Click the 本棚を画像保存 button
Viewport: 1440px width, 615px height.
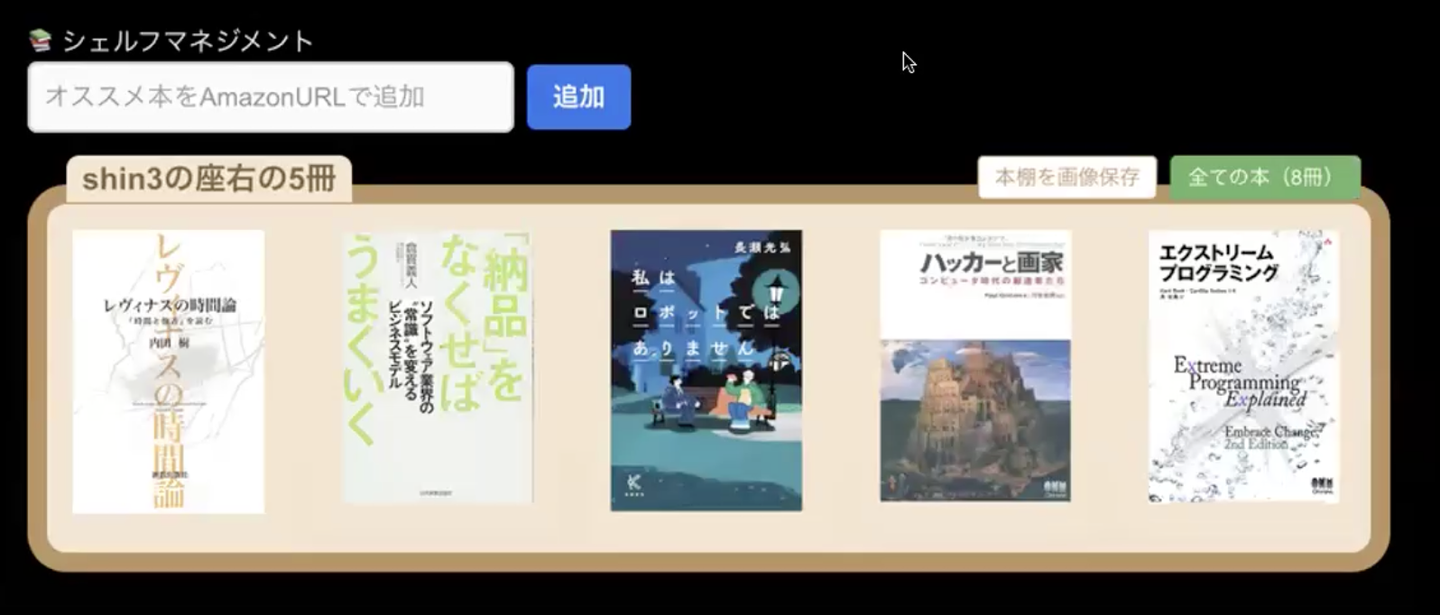click(x=1067, y=177)
